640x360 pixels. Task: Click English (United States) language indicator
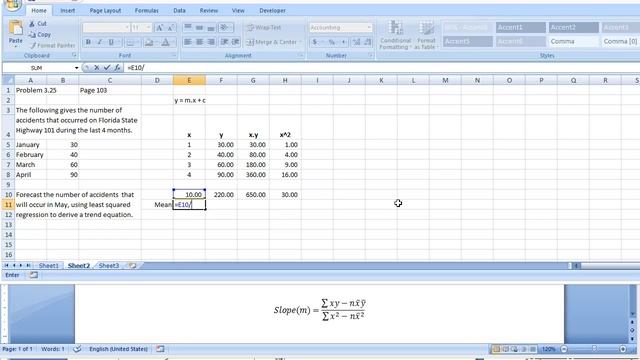[x=118, y=349]
